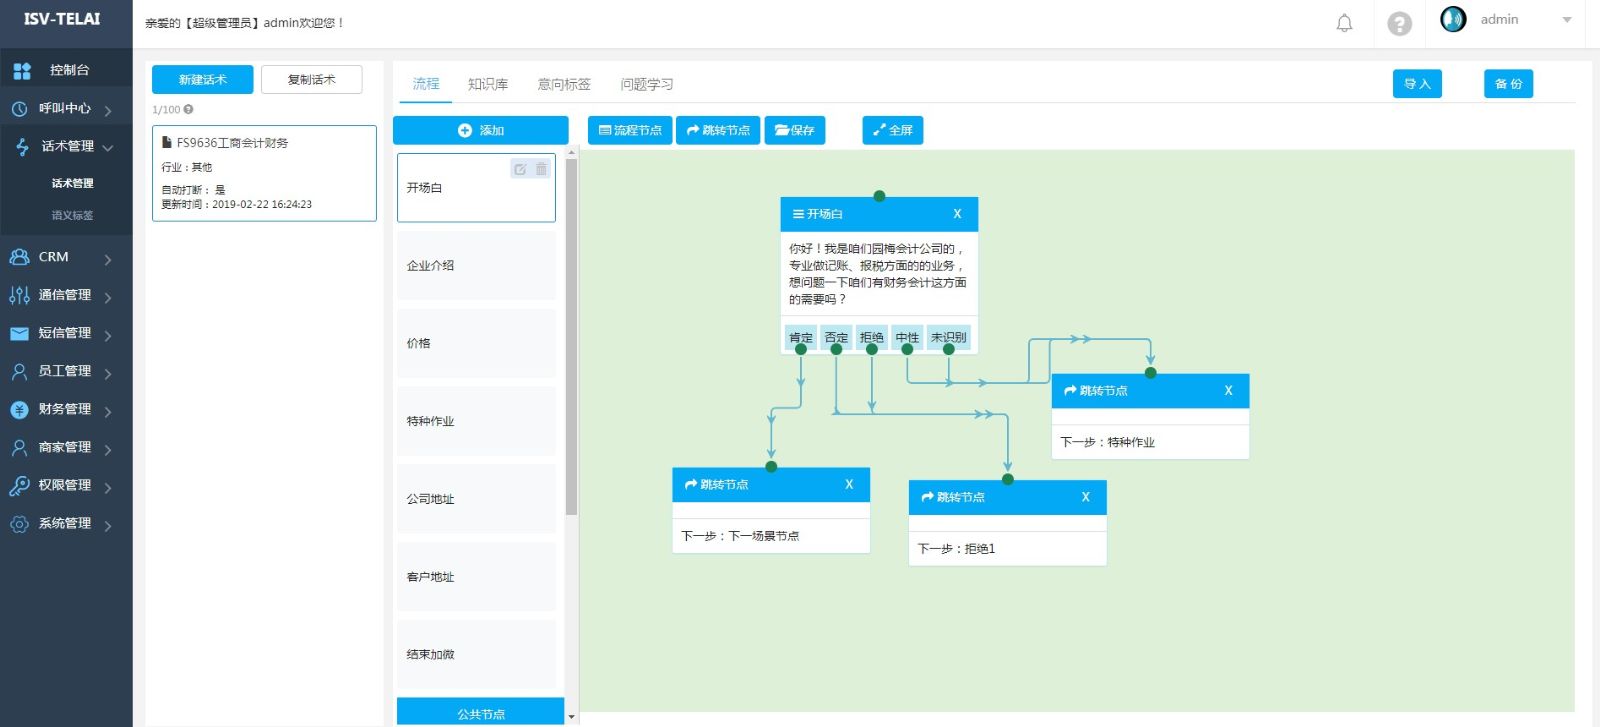The width and height of the screenshot is (1600, 727).
Task: Open the admin user dropdown arrow
Action: pyautogui.click(x=1566, y=20)
